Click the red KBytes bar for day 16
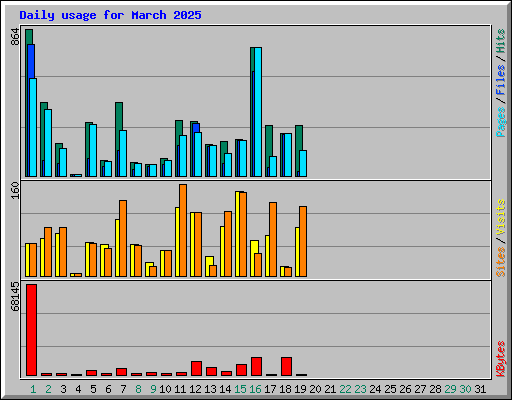Screen dimensions: 512x400 click(x=256, y=366)
